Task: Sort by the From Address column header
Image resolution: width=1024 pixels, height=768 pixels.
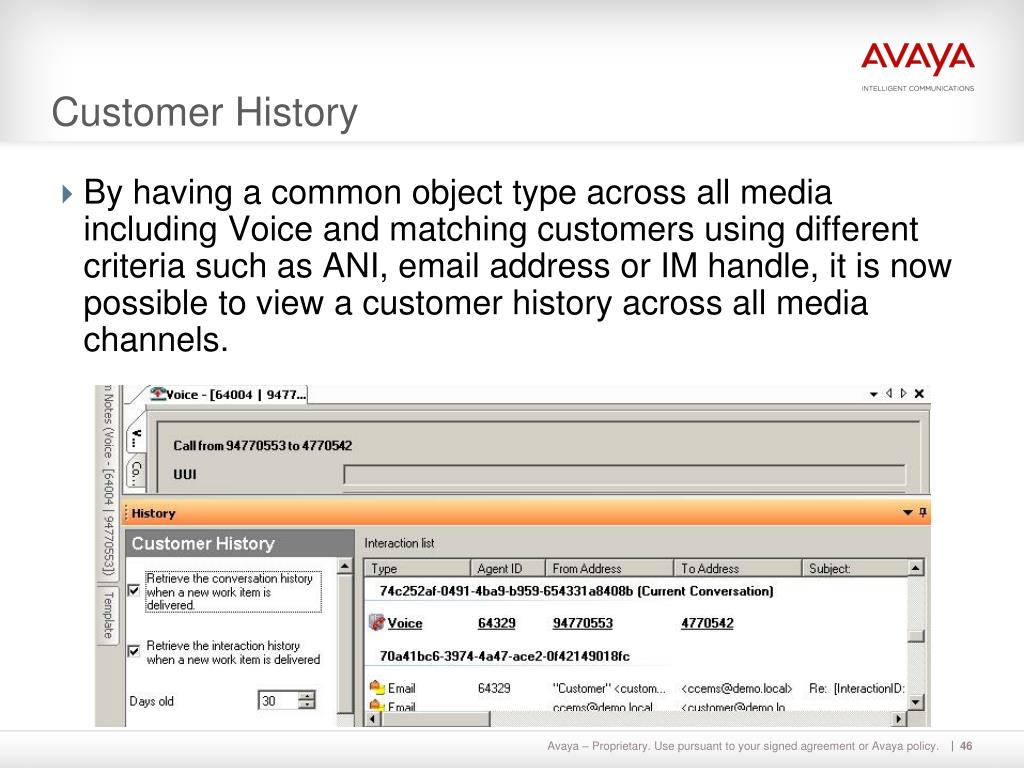Action: (609, 568)
